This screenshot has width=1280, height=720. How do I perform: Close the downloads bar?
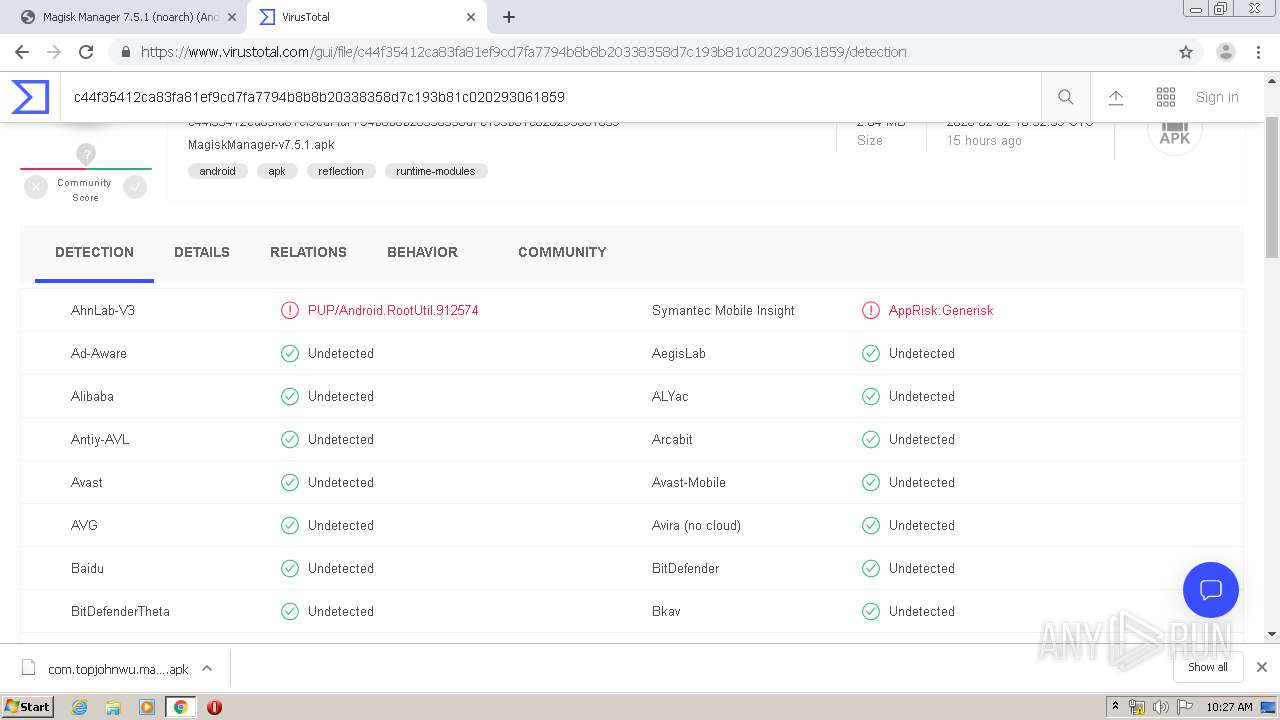(x=1262, y=667)
